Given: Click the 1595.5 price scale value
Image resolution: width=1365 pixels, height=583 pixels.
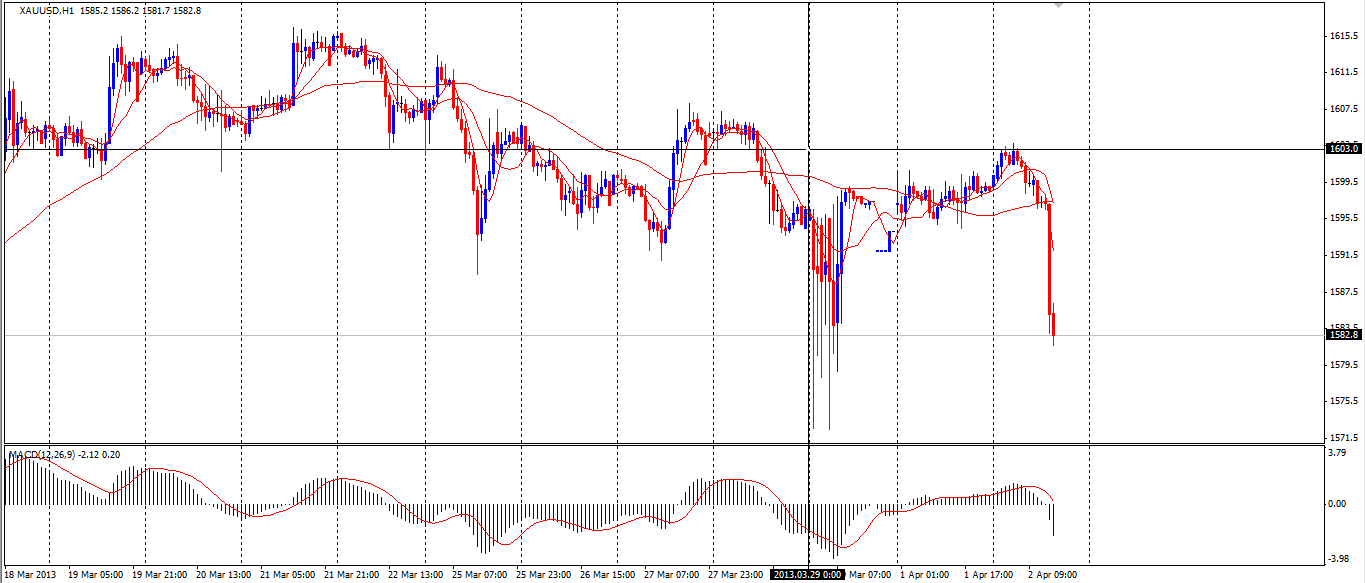Looking at the screenshot, I should point(1344,218).
